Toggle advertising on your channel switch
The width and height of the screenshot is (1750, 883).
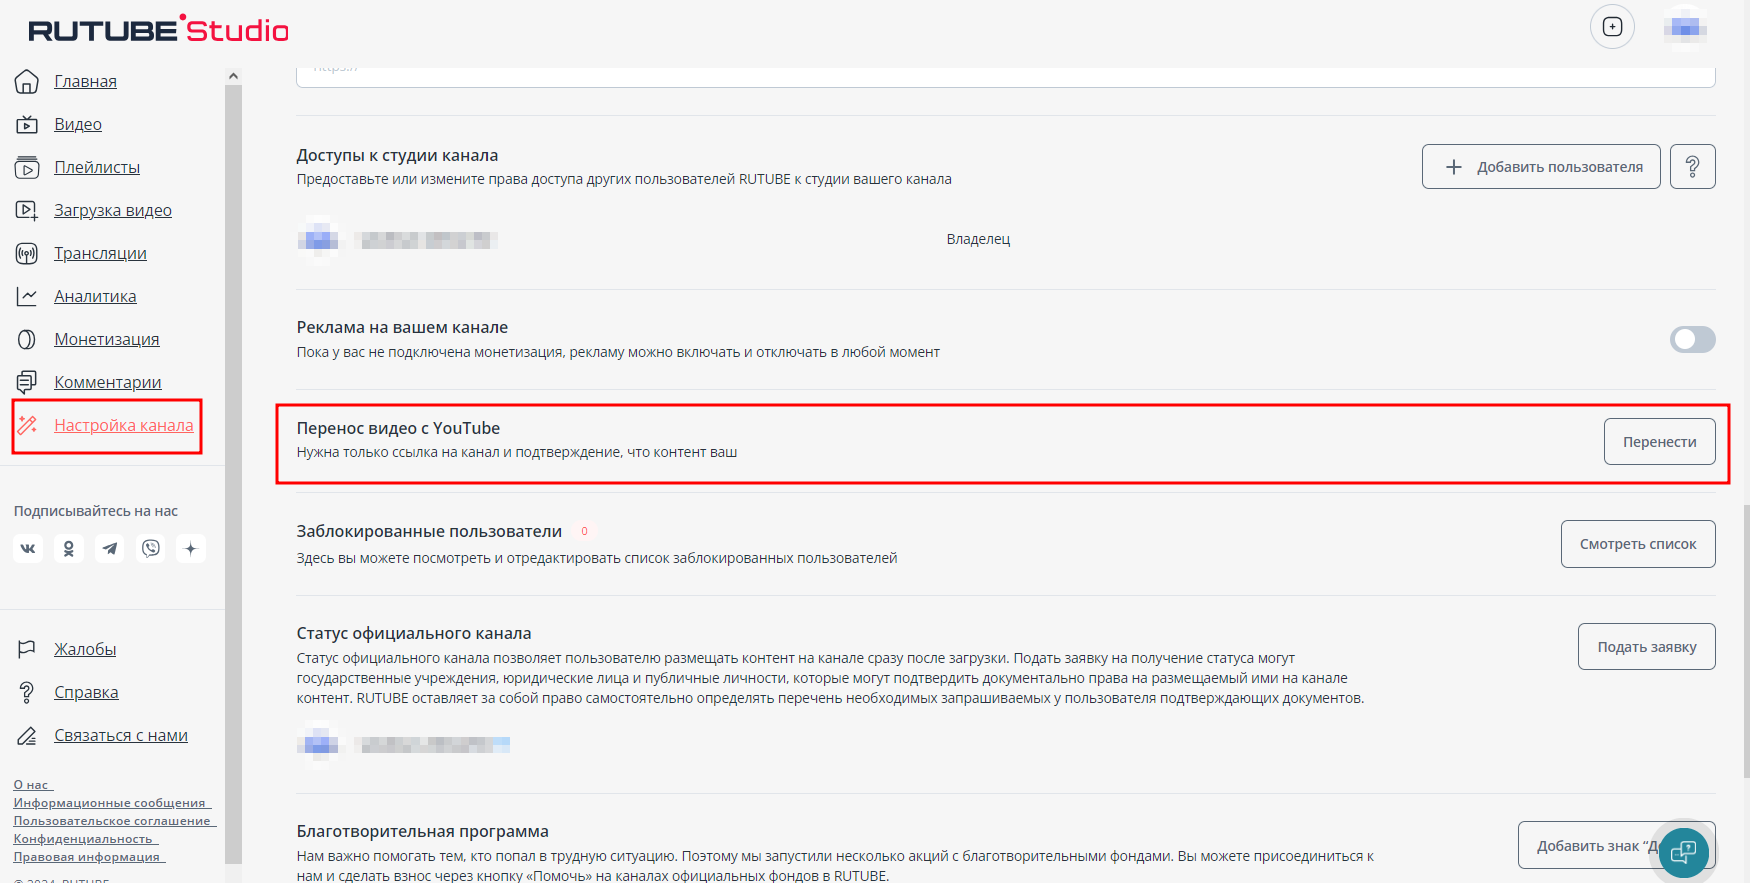[1693, 340]
